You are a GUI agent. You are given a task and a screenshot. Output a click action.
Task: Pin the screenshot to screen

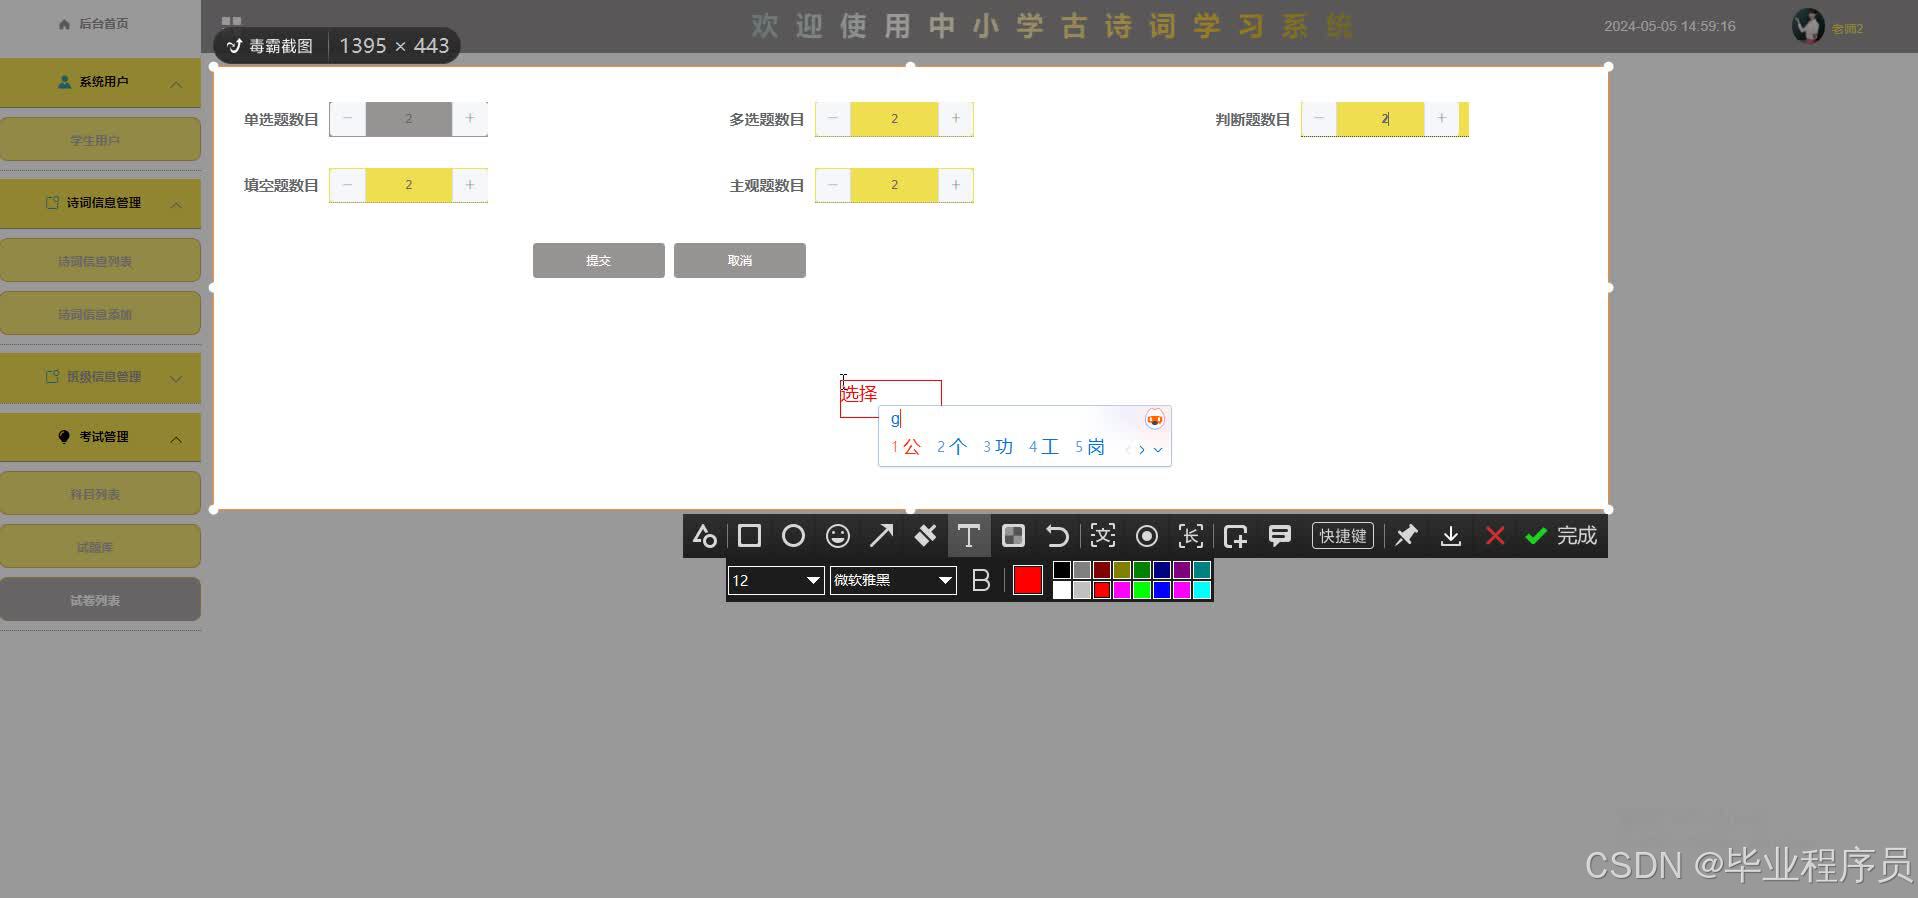tap(1406, 536)
